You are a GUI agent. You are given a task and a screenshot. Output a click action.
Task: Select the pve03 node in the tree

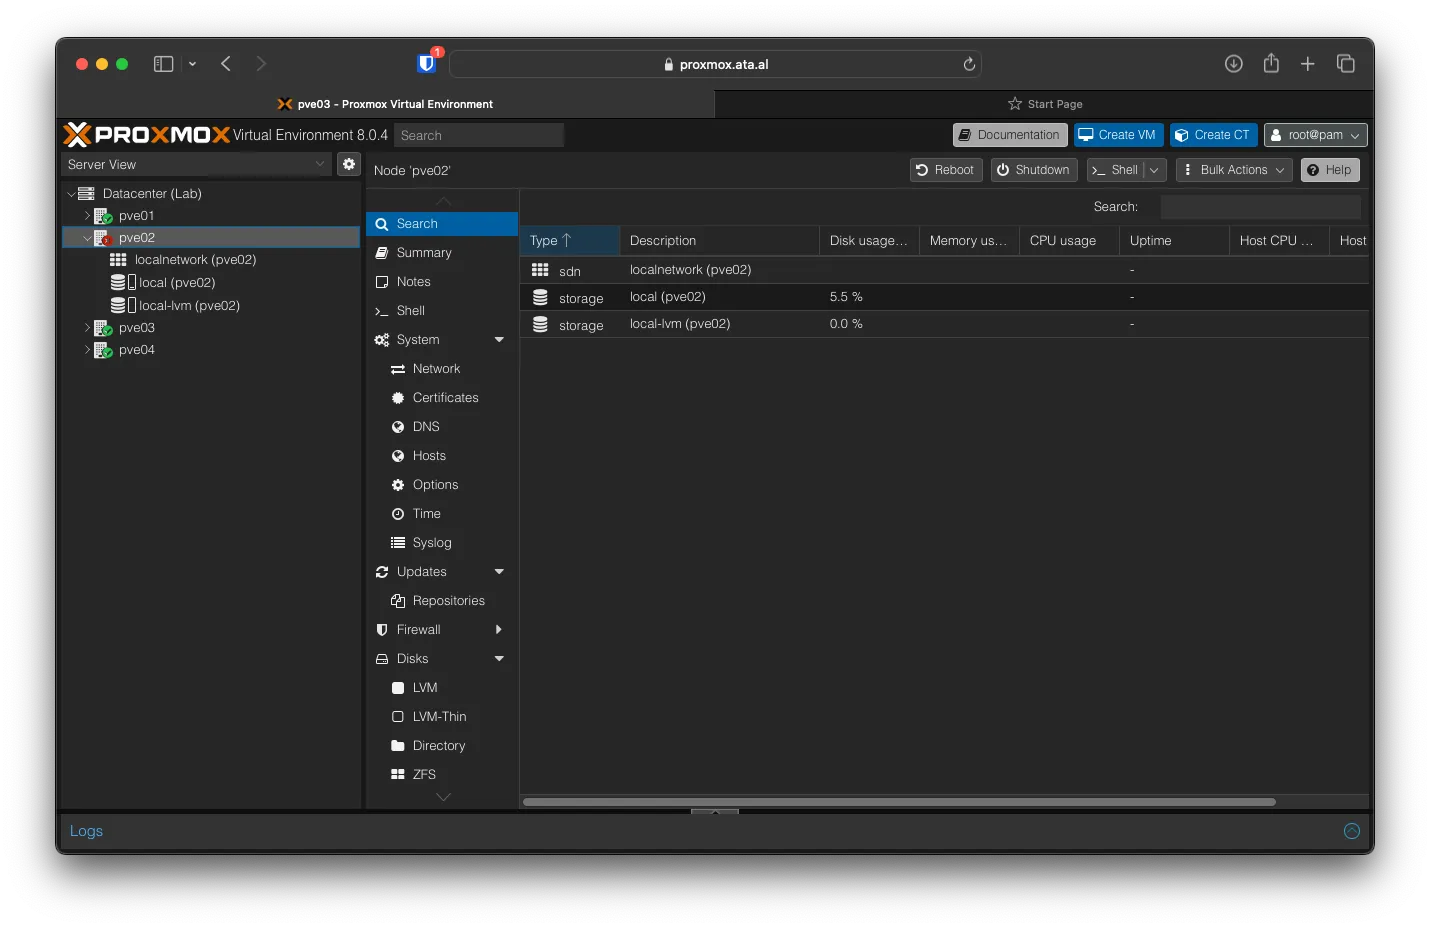(x=136, y=328)
